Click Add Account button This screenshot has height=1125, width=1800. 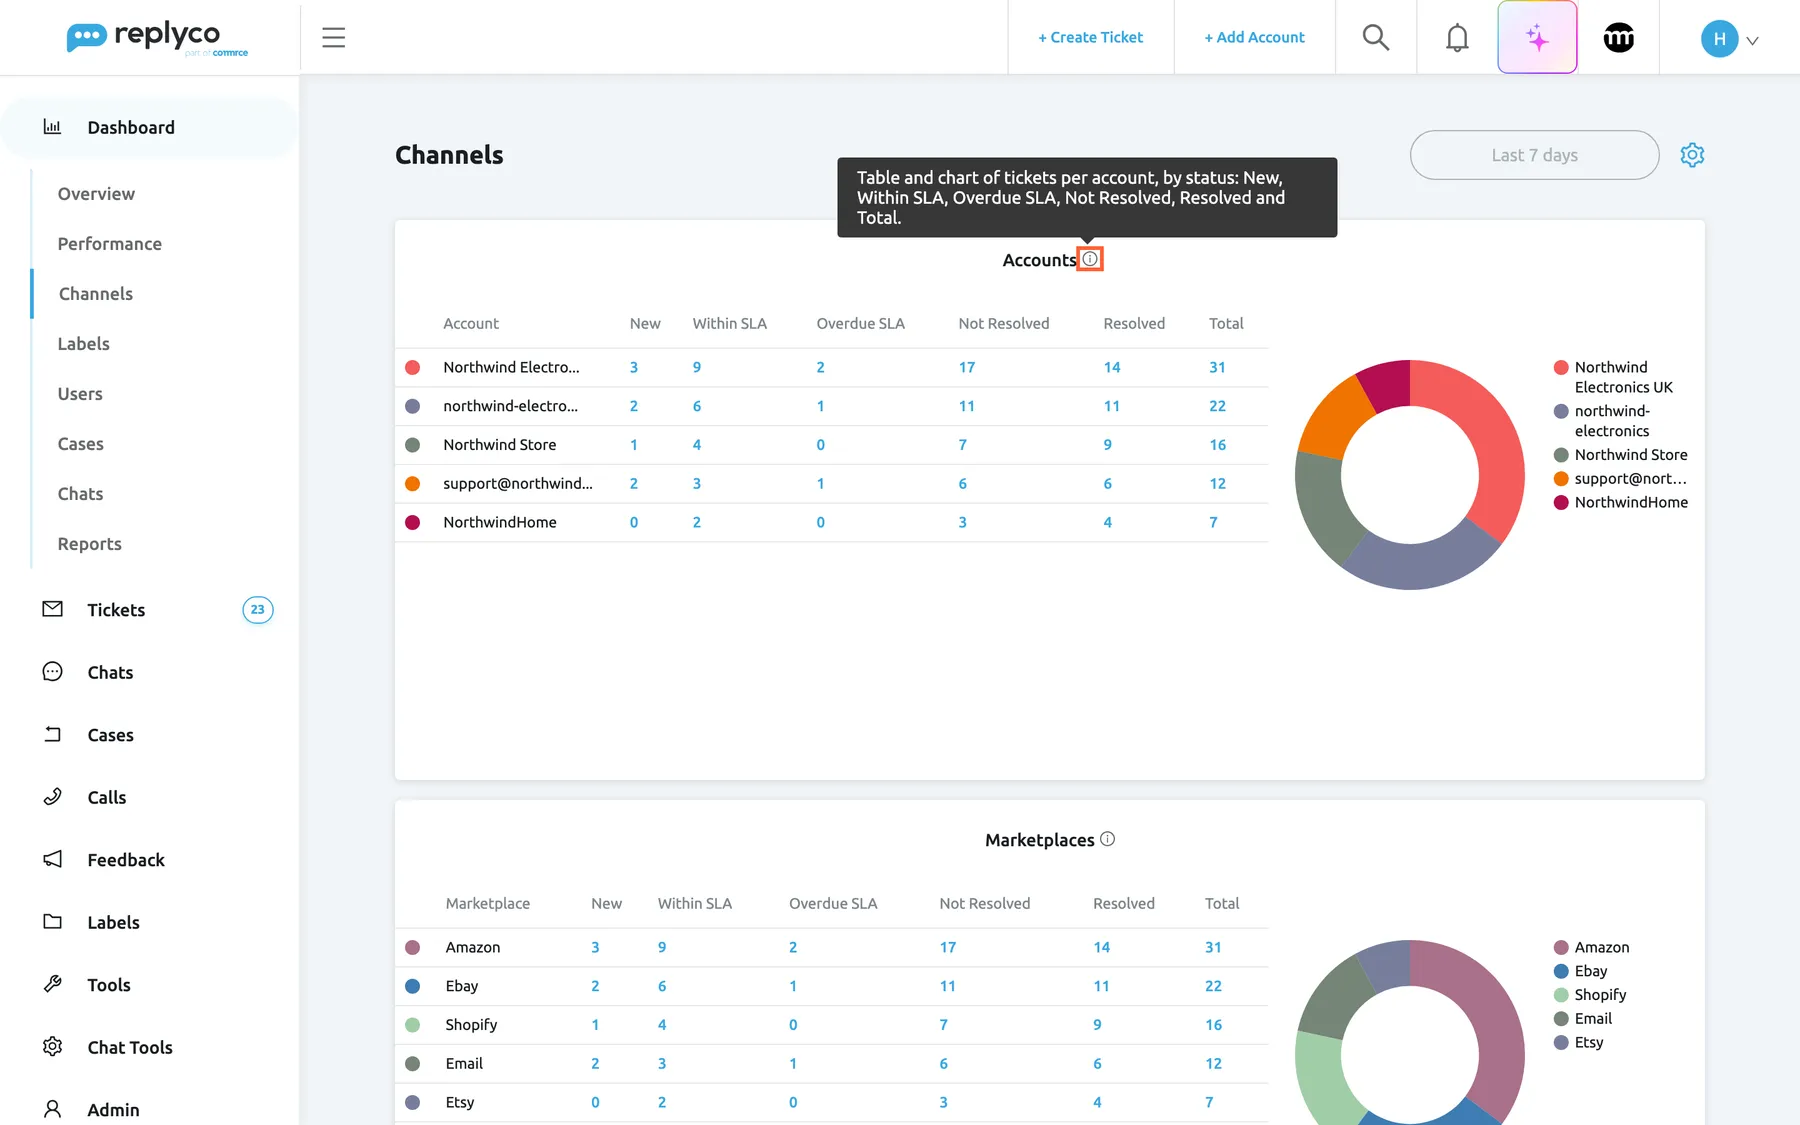pos(1254,37)
